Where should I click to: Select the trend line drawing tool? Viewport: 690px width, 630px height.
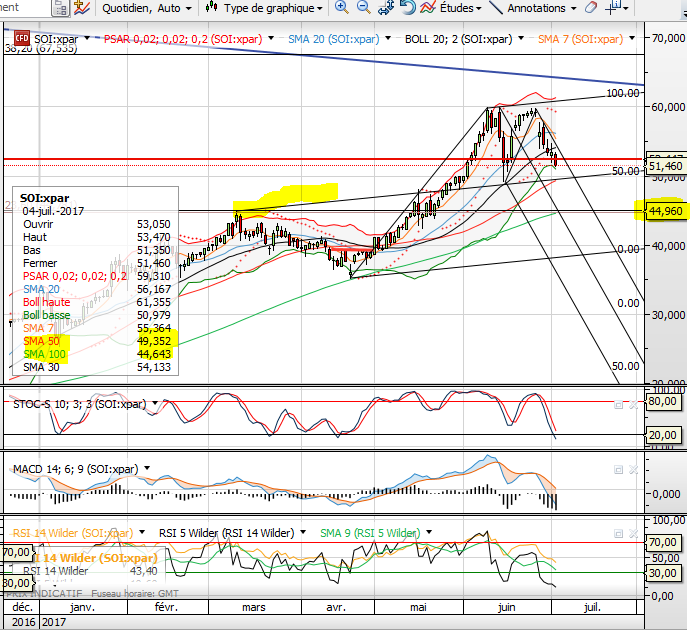496,8
